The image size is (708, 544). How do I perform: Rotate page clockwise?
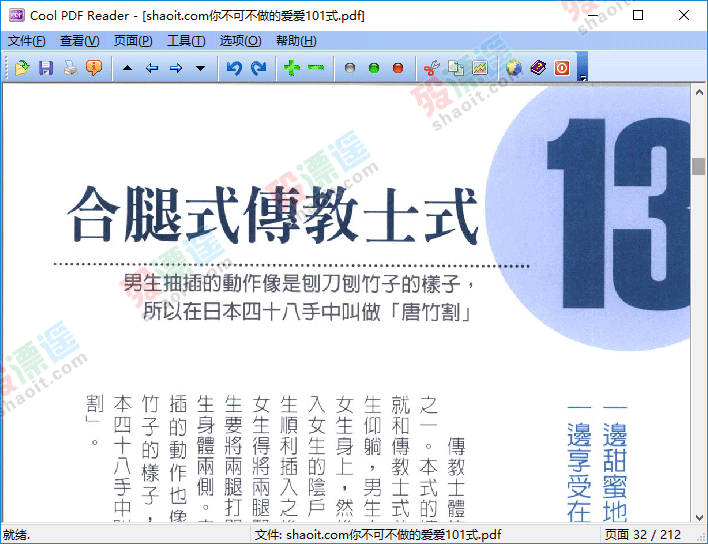click(x=259, y=68)
